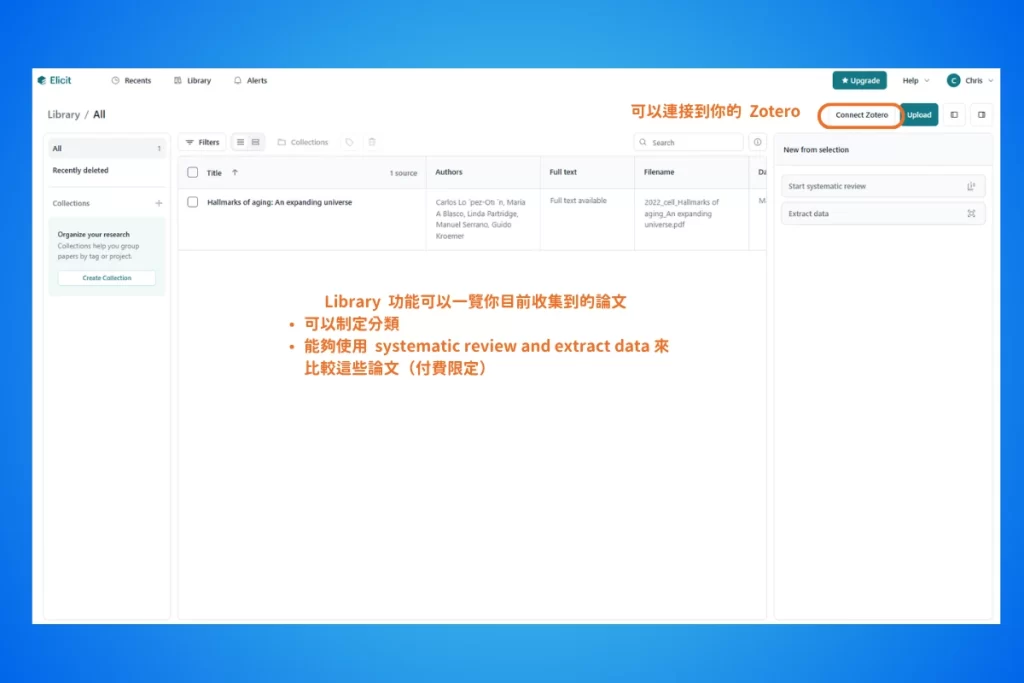Click the info icon beside Search

(x=758, y=142)
